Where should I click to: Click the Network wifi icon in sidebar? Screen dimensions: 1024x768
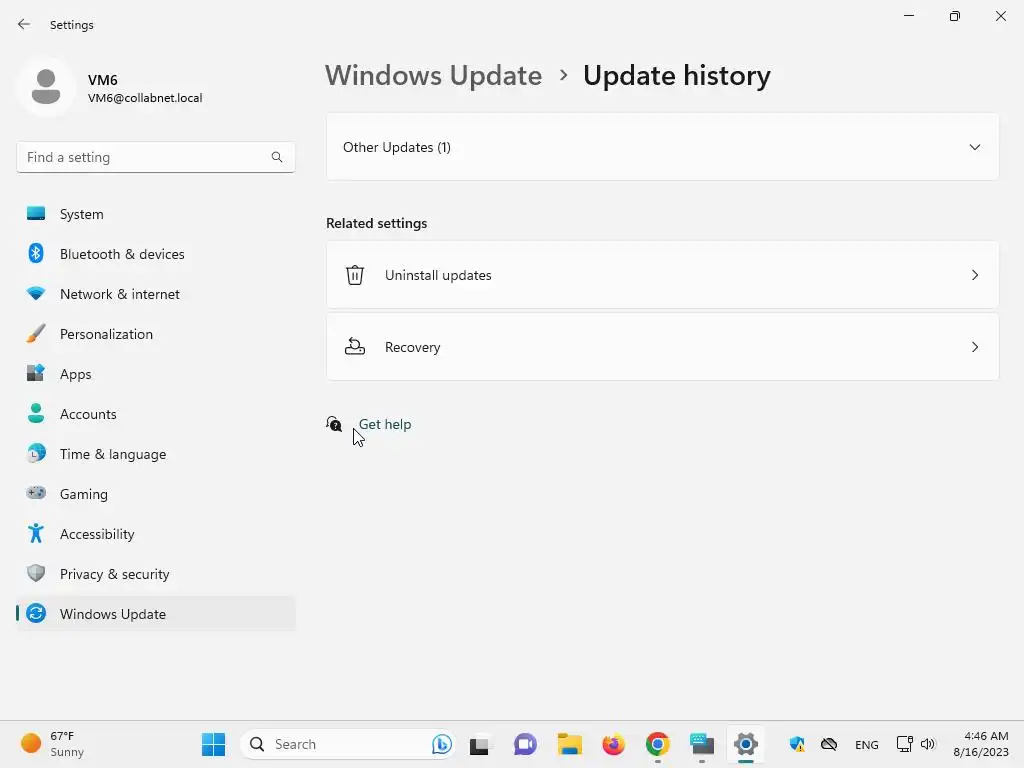pos(36,294)
